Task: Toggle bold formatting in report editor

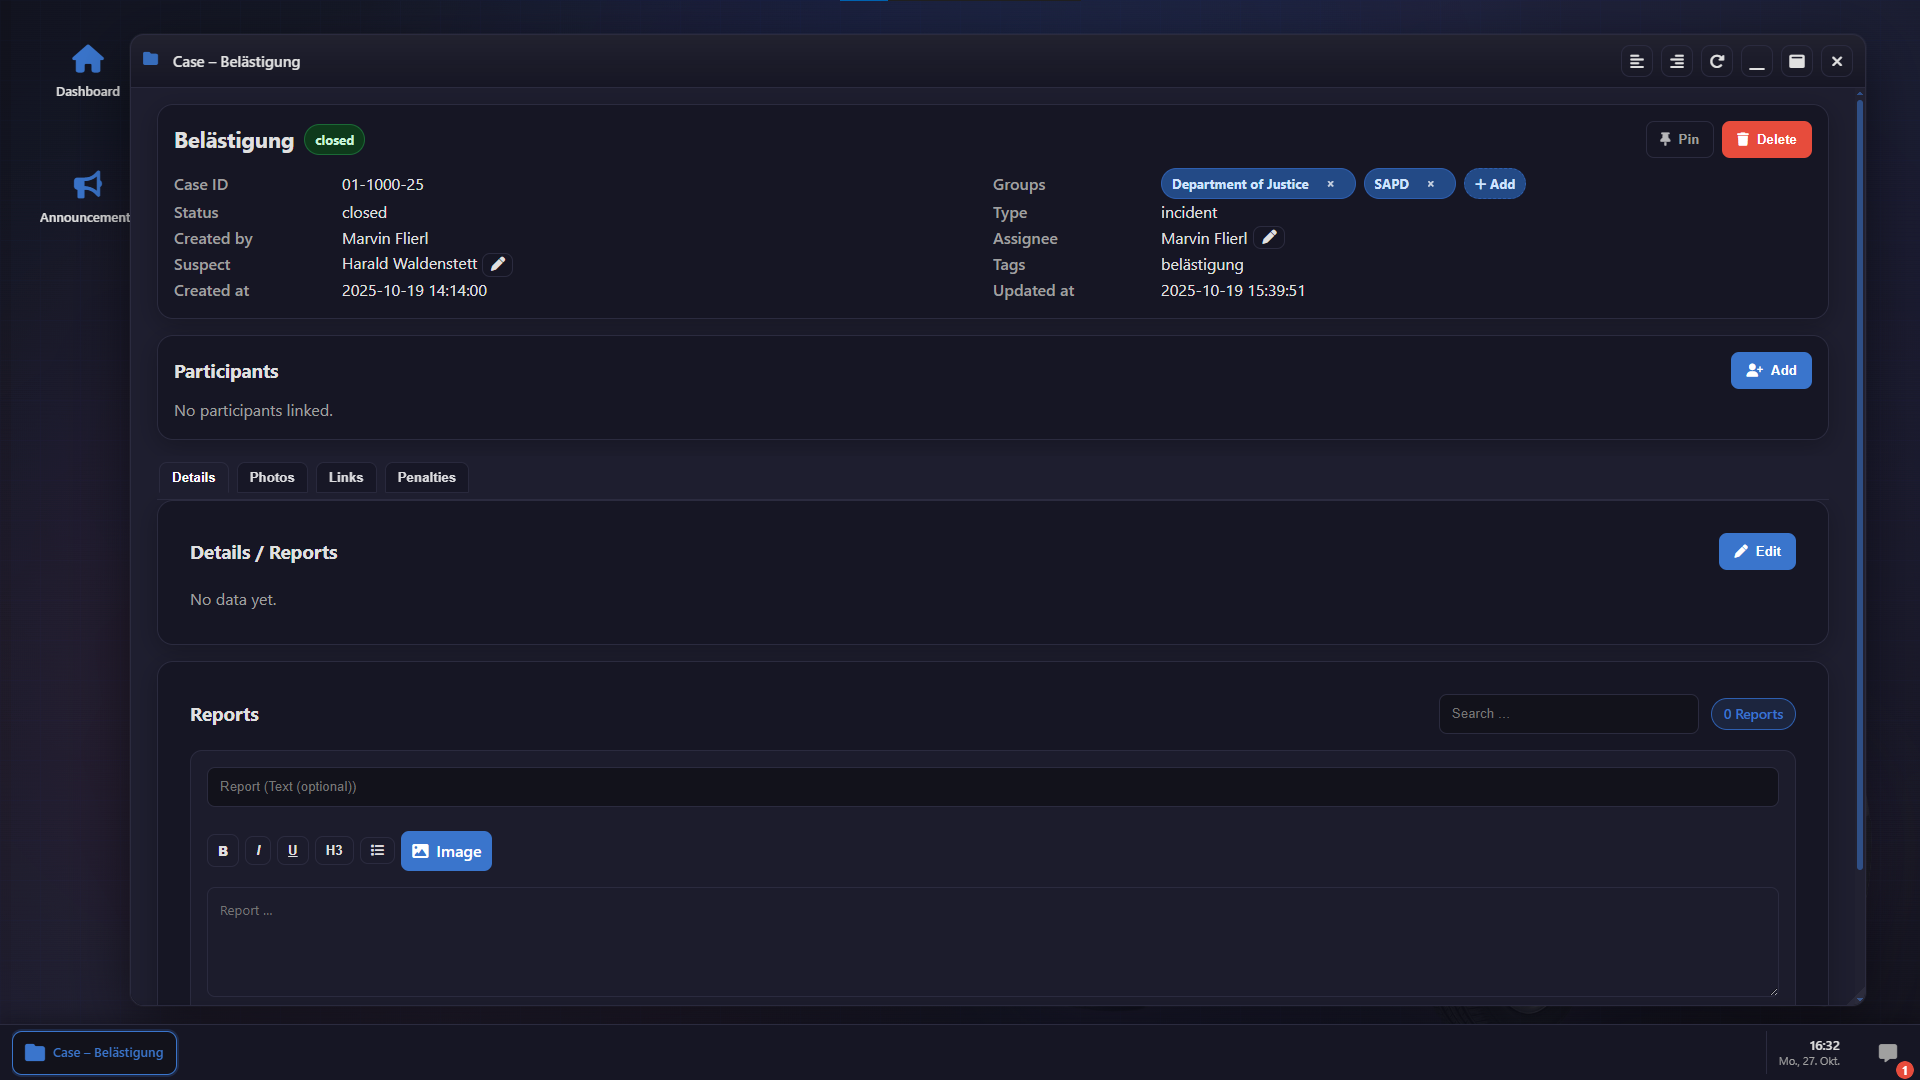Action: 223,851
